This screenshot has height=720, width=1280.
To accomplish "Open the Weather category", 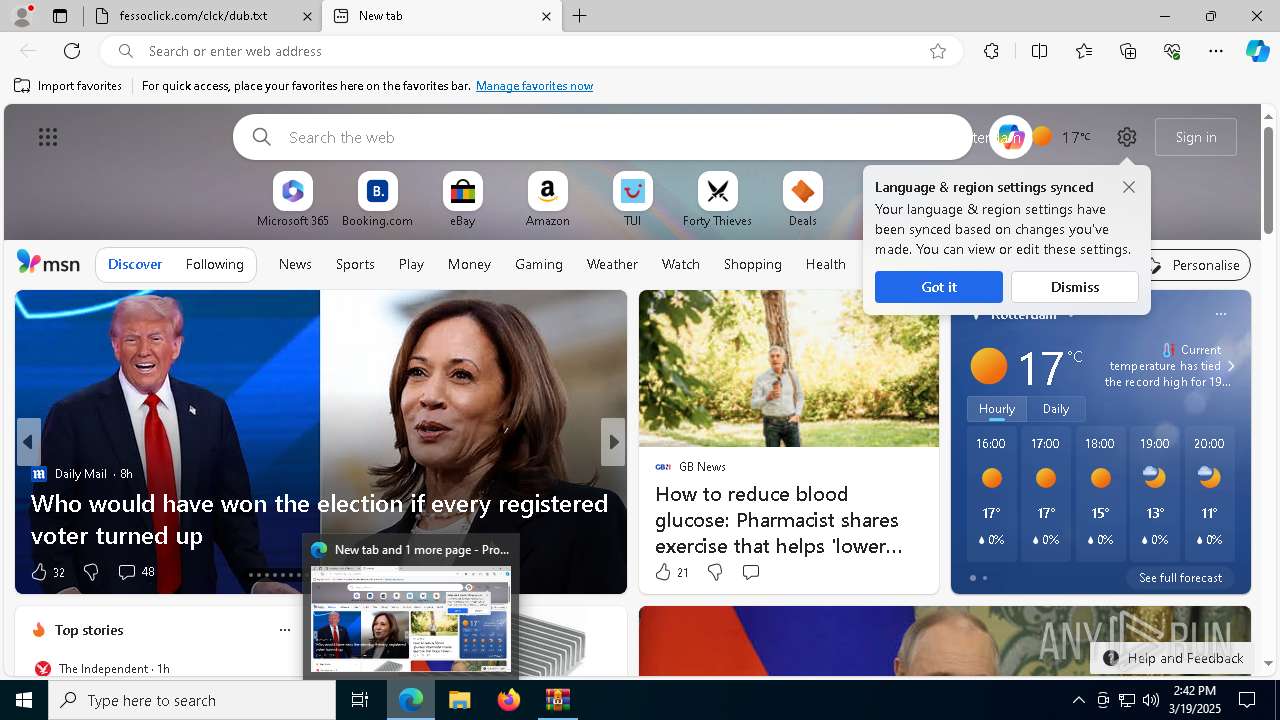I will (612, 264).
